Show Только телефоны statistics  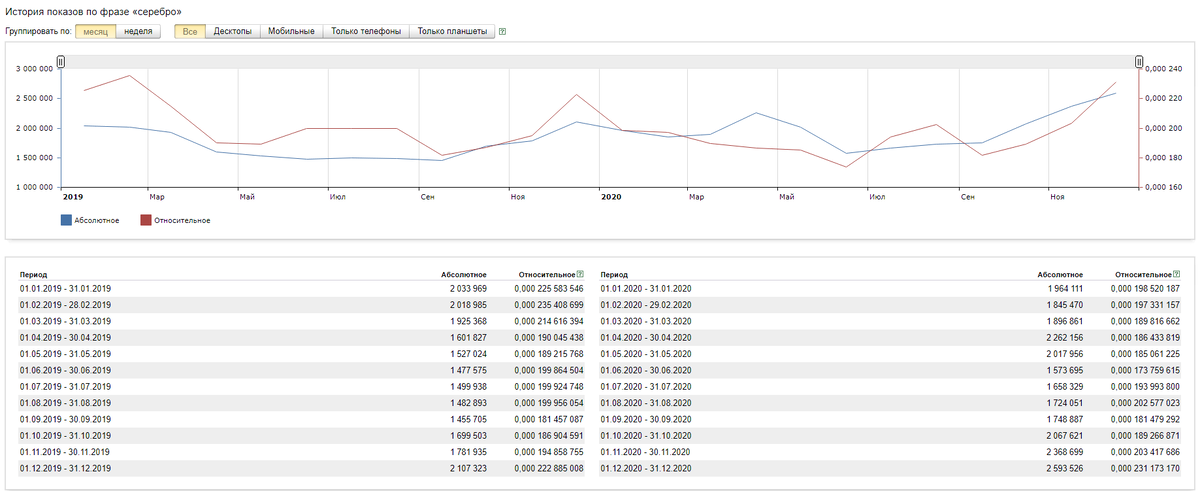tap(366, 31)
